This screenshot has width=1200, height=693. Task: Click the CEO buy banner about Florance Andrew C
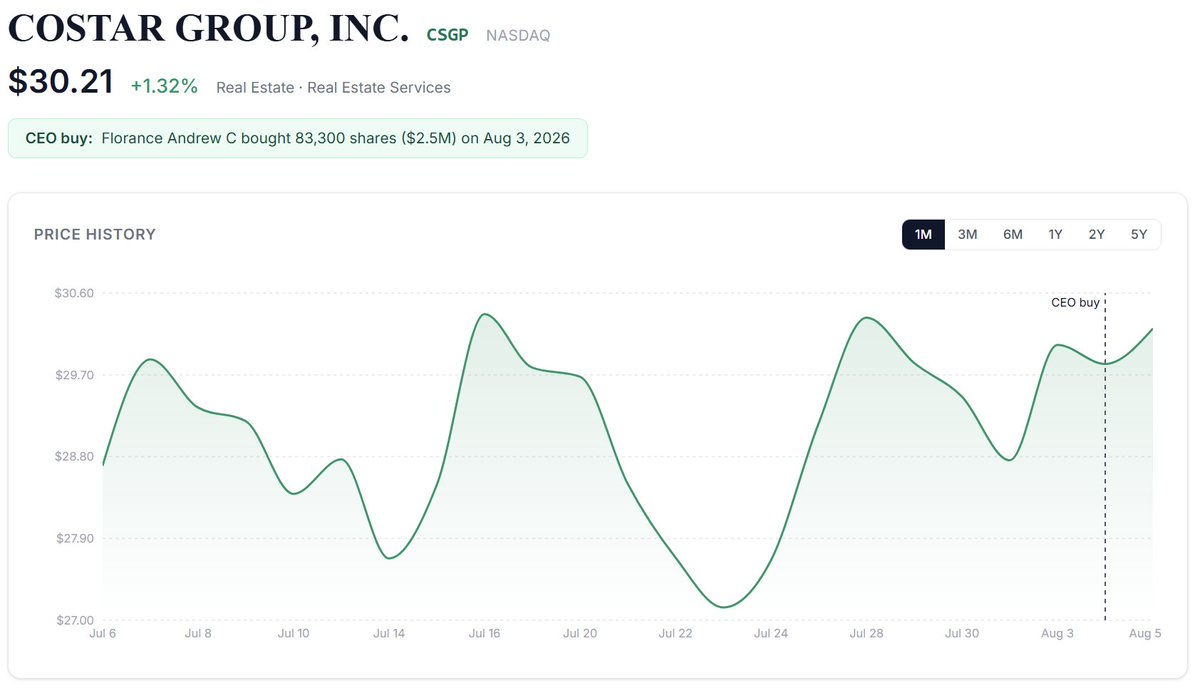[297, 138]
